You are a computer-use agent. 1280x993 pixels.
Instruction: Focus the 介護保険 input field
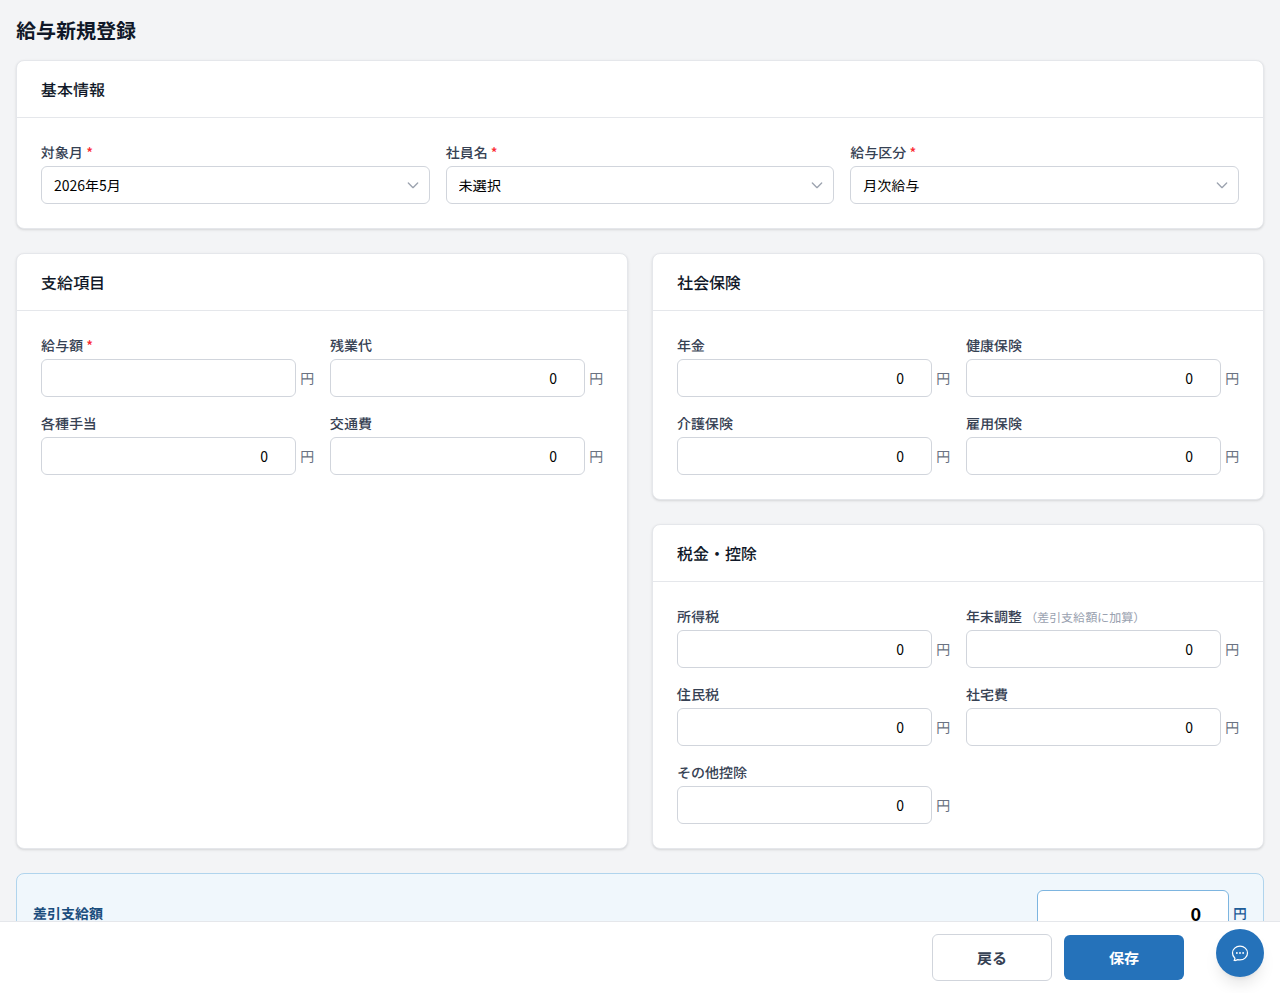point(804,456)
